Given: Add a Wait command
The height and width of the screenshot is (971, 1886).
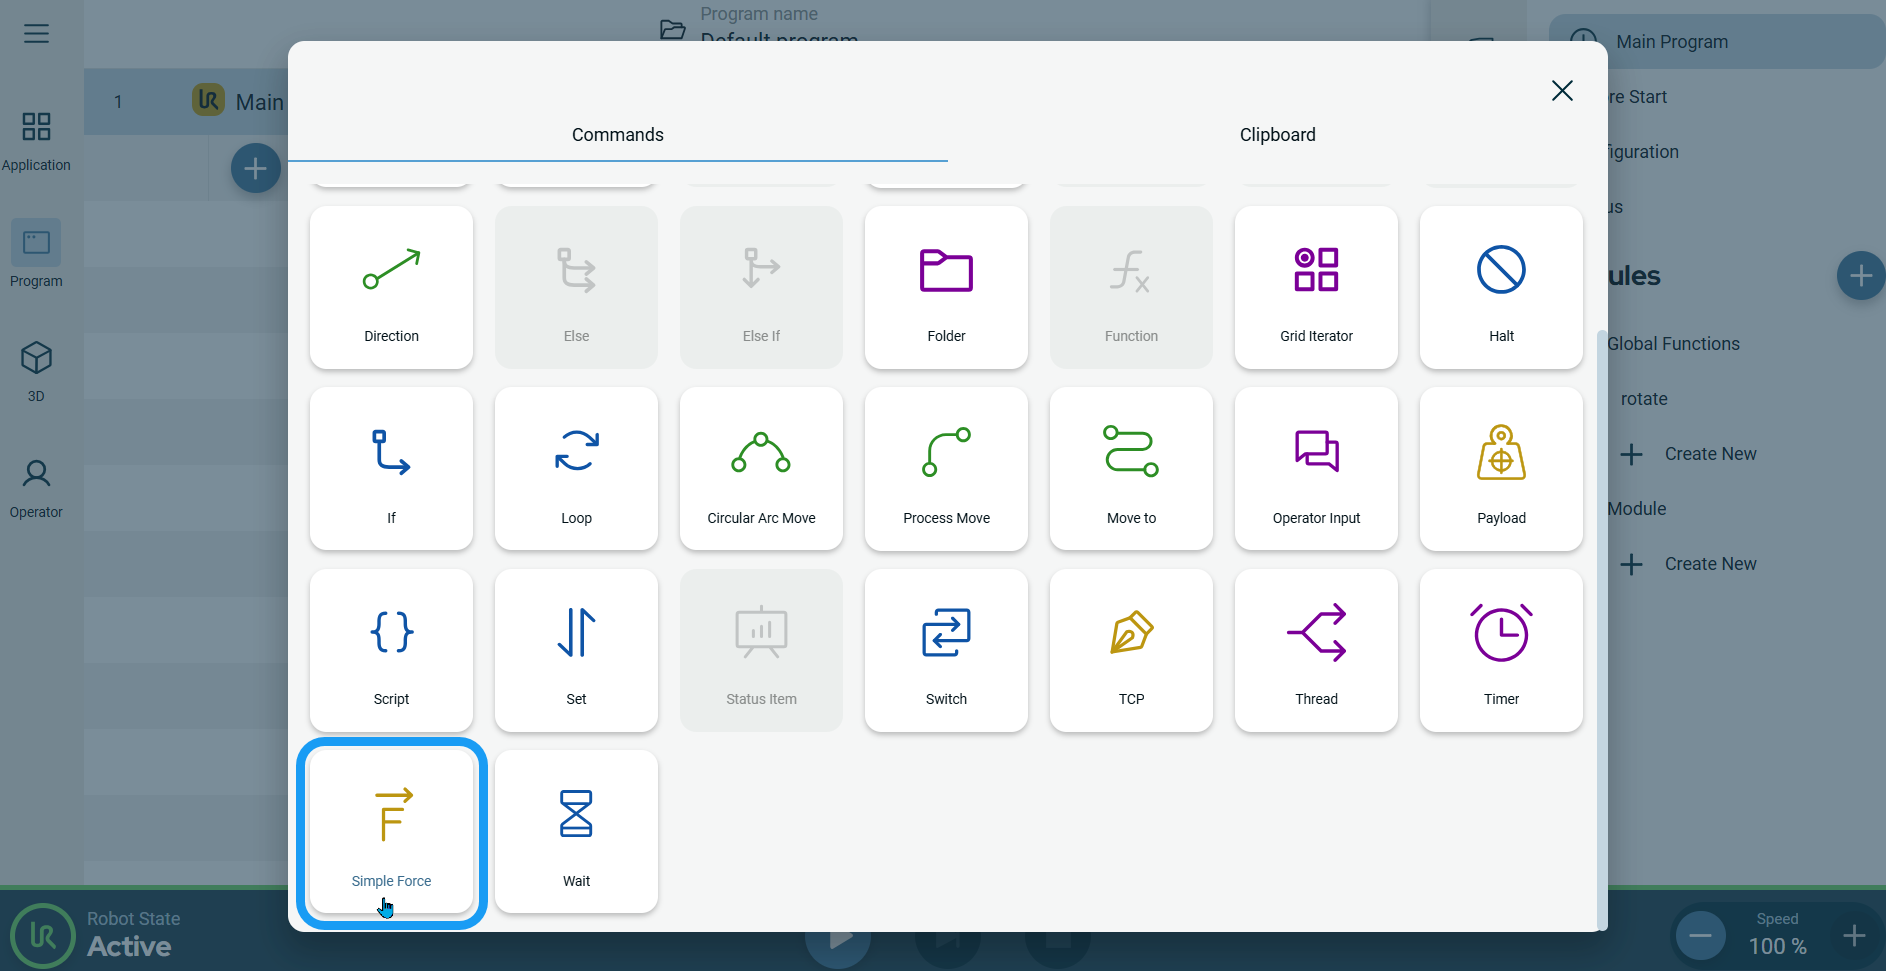Looking at the screenshot, I should (576, 832).
